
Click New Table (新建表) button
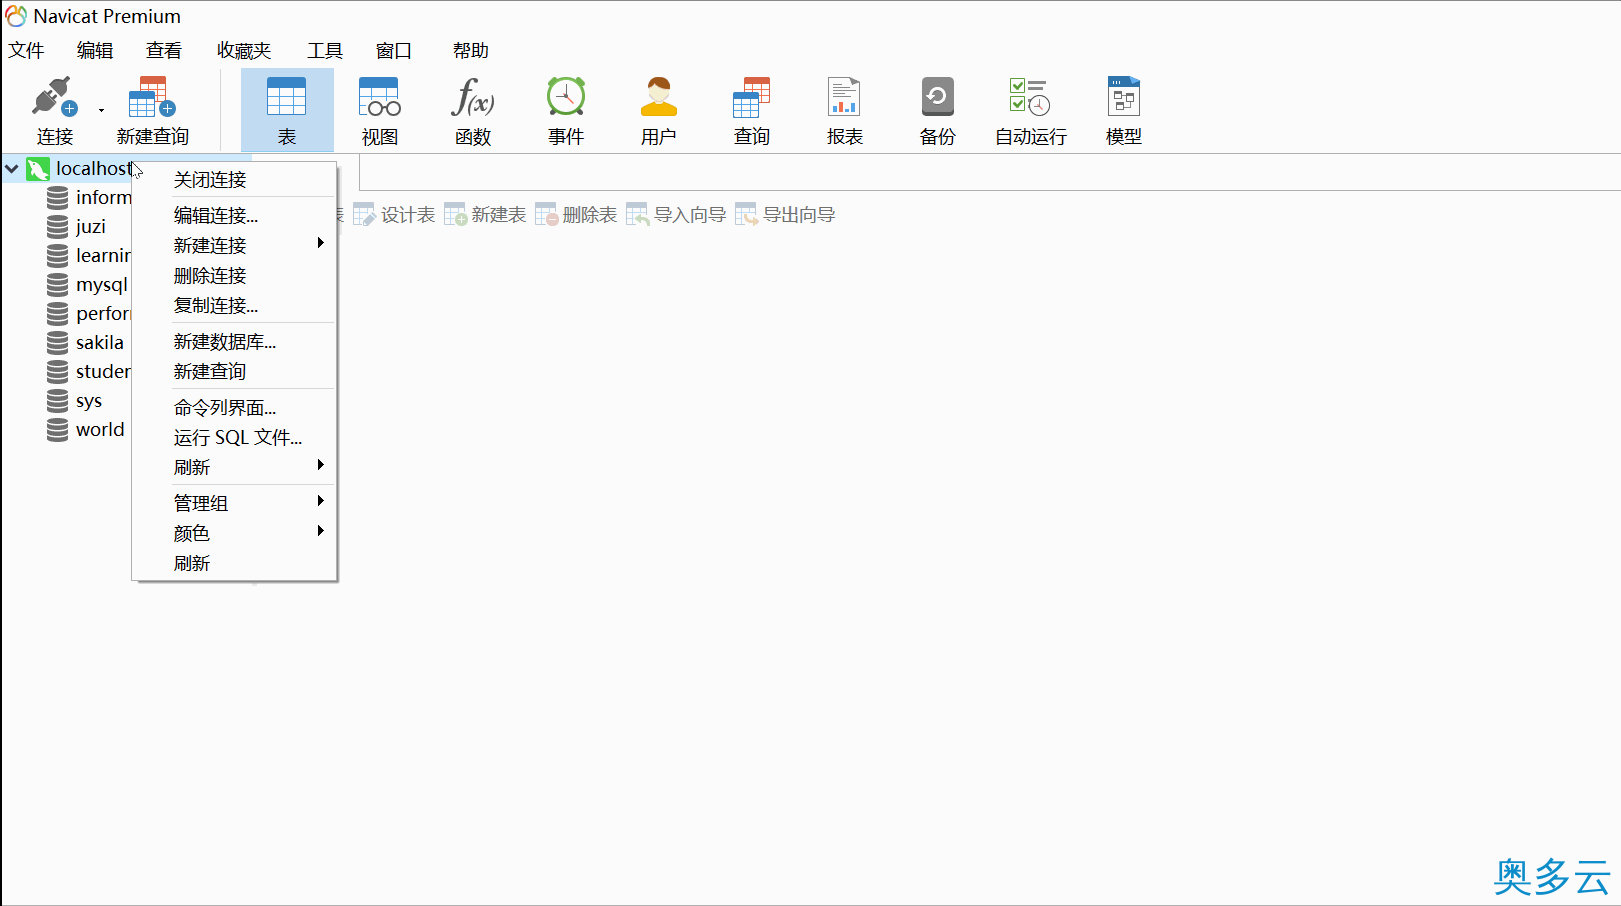[x=485, y=215]
